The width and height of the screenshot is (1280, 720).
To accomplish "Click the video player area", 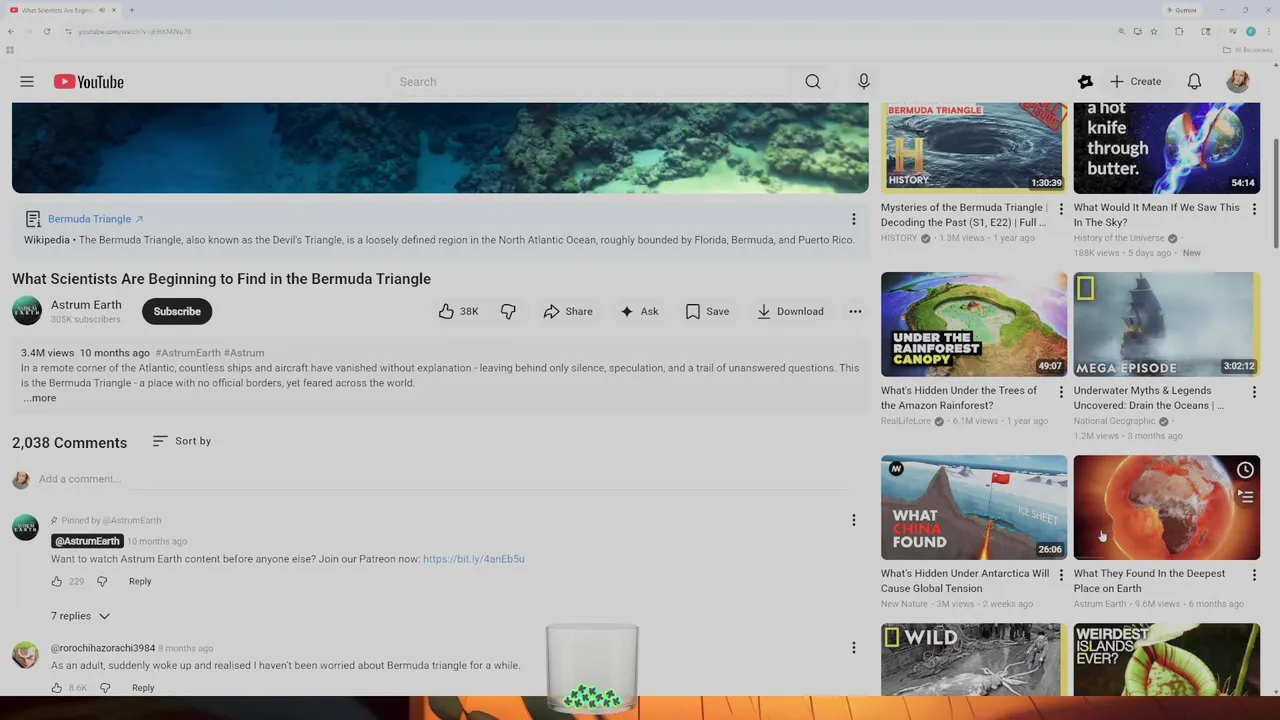I will (440, 147).
